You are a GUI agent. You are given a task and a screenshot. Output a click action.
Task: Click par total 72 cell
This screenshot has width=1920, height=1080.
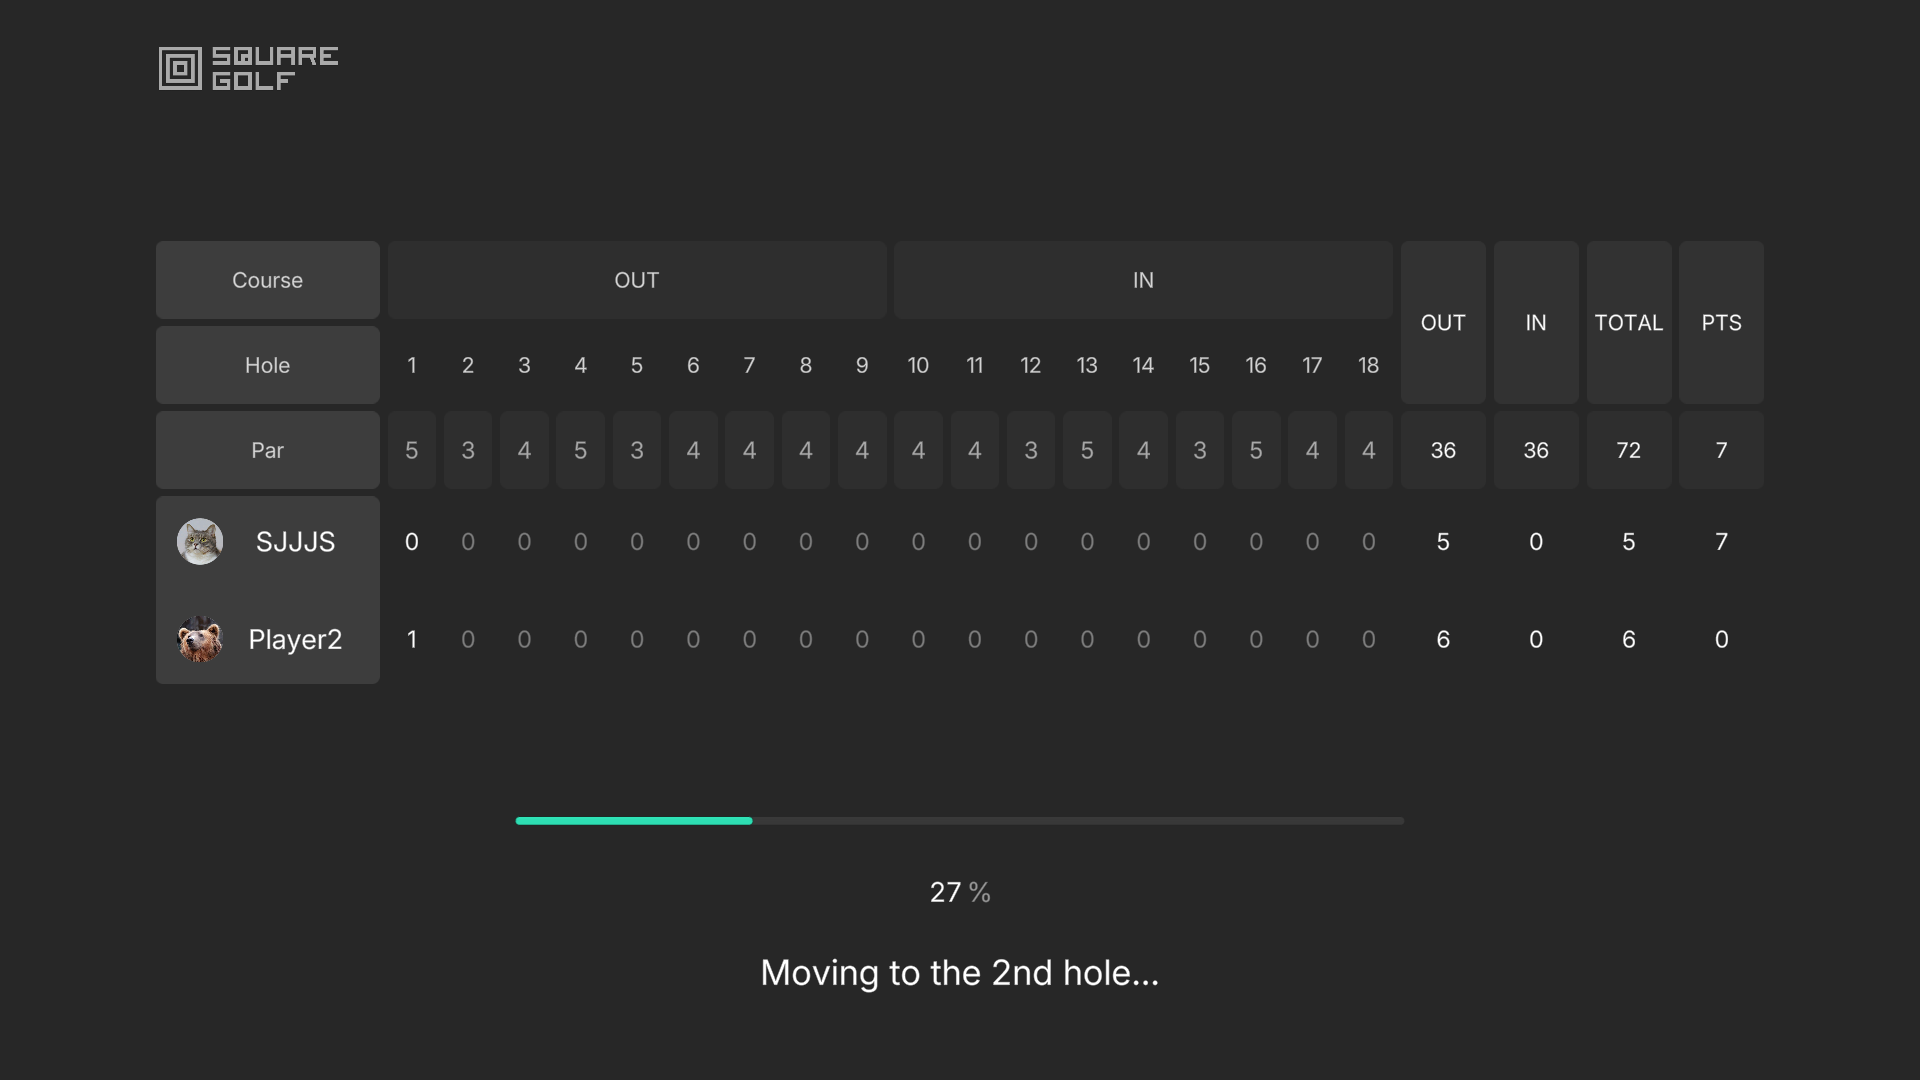click(1628, 450)
